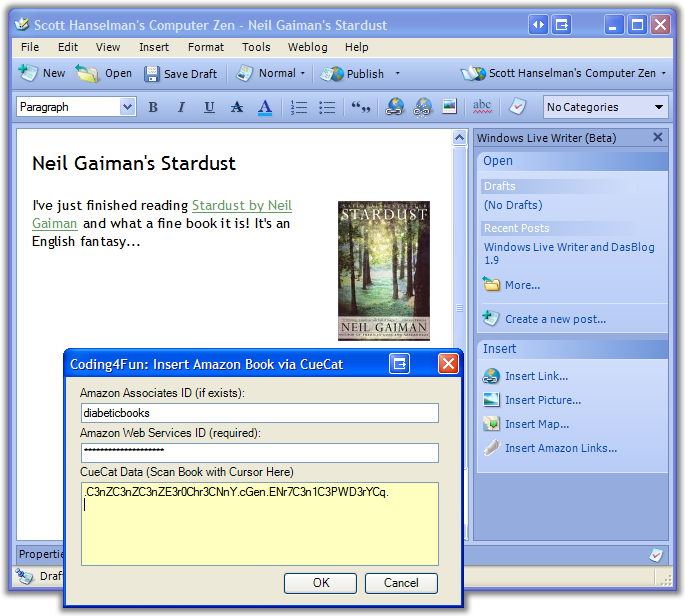Open the Edit menu
Viewport: 685px width, 616px height.
(68, 47)
